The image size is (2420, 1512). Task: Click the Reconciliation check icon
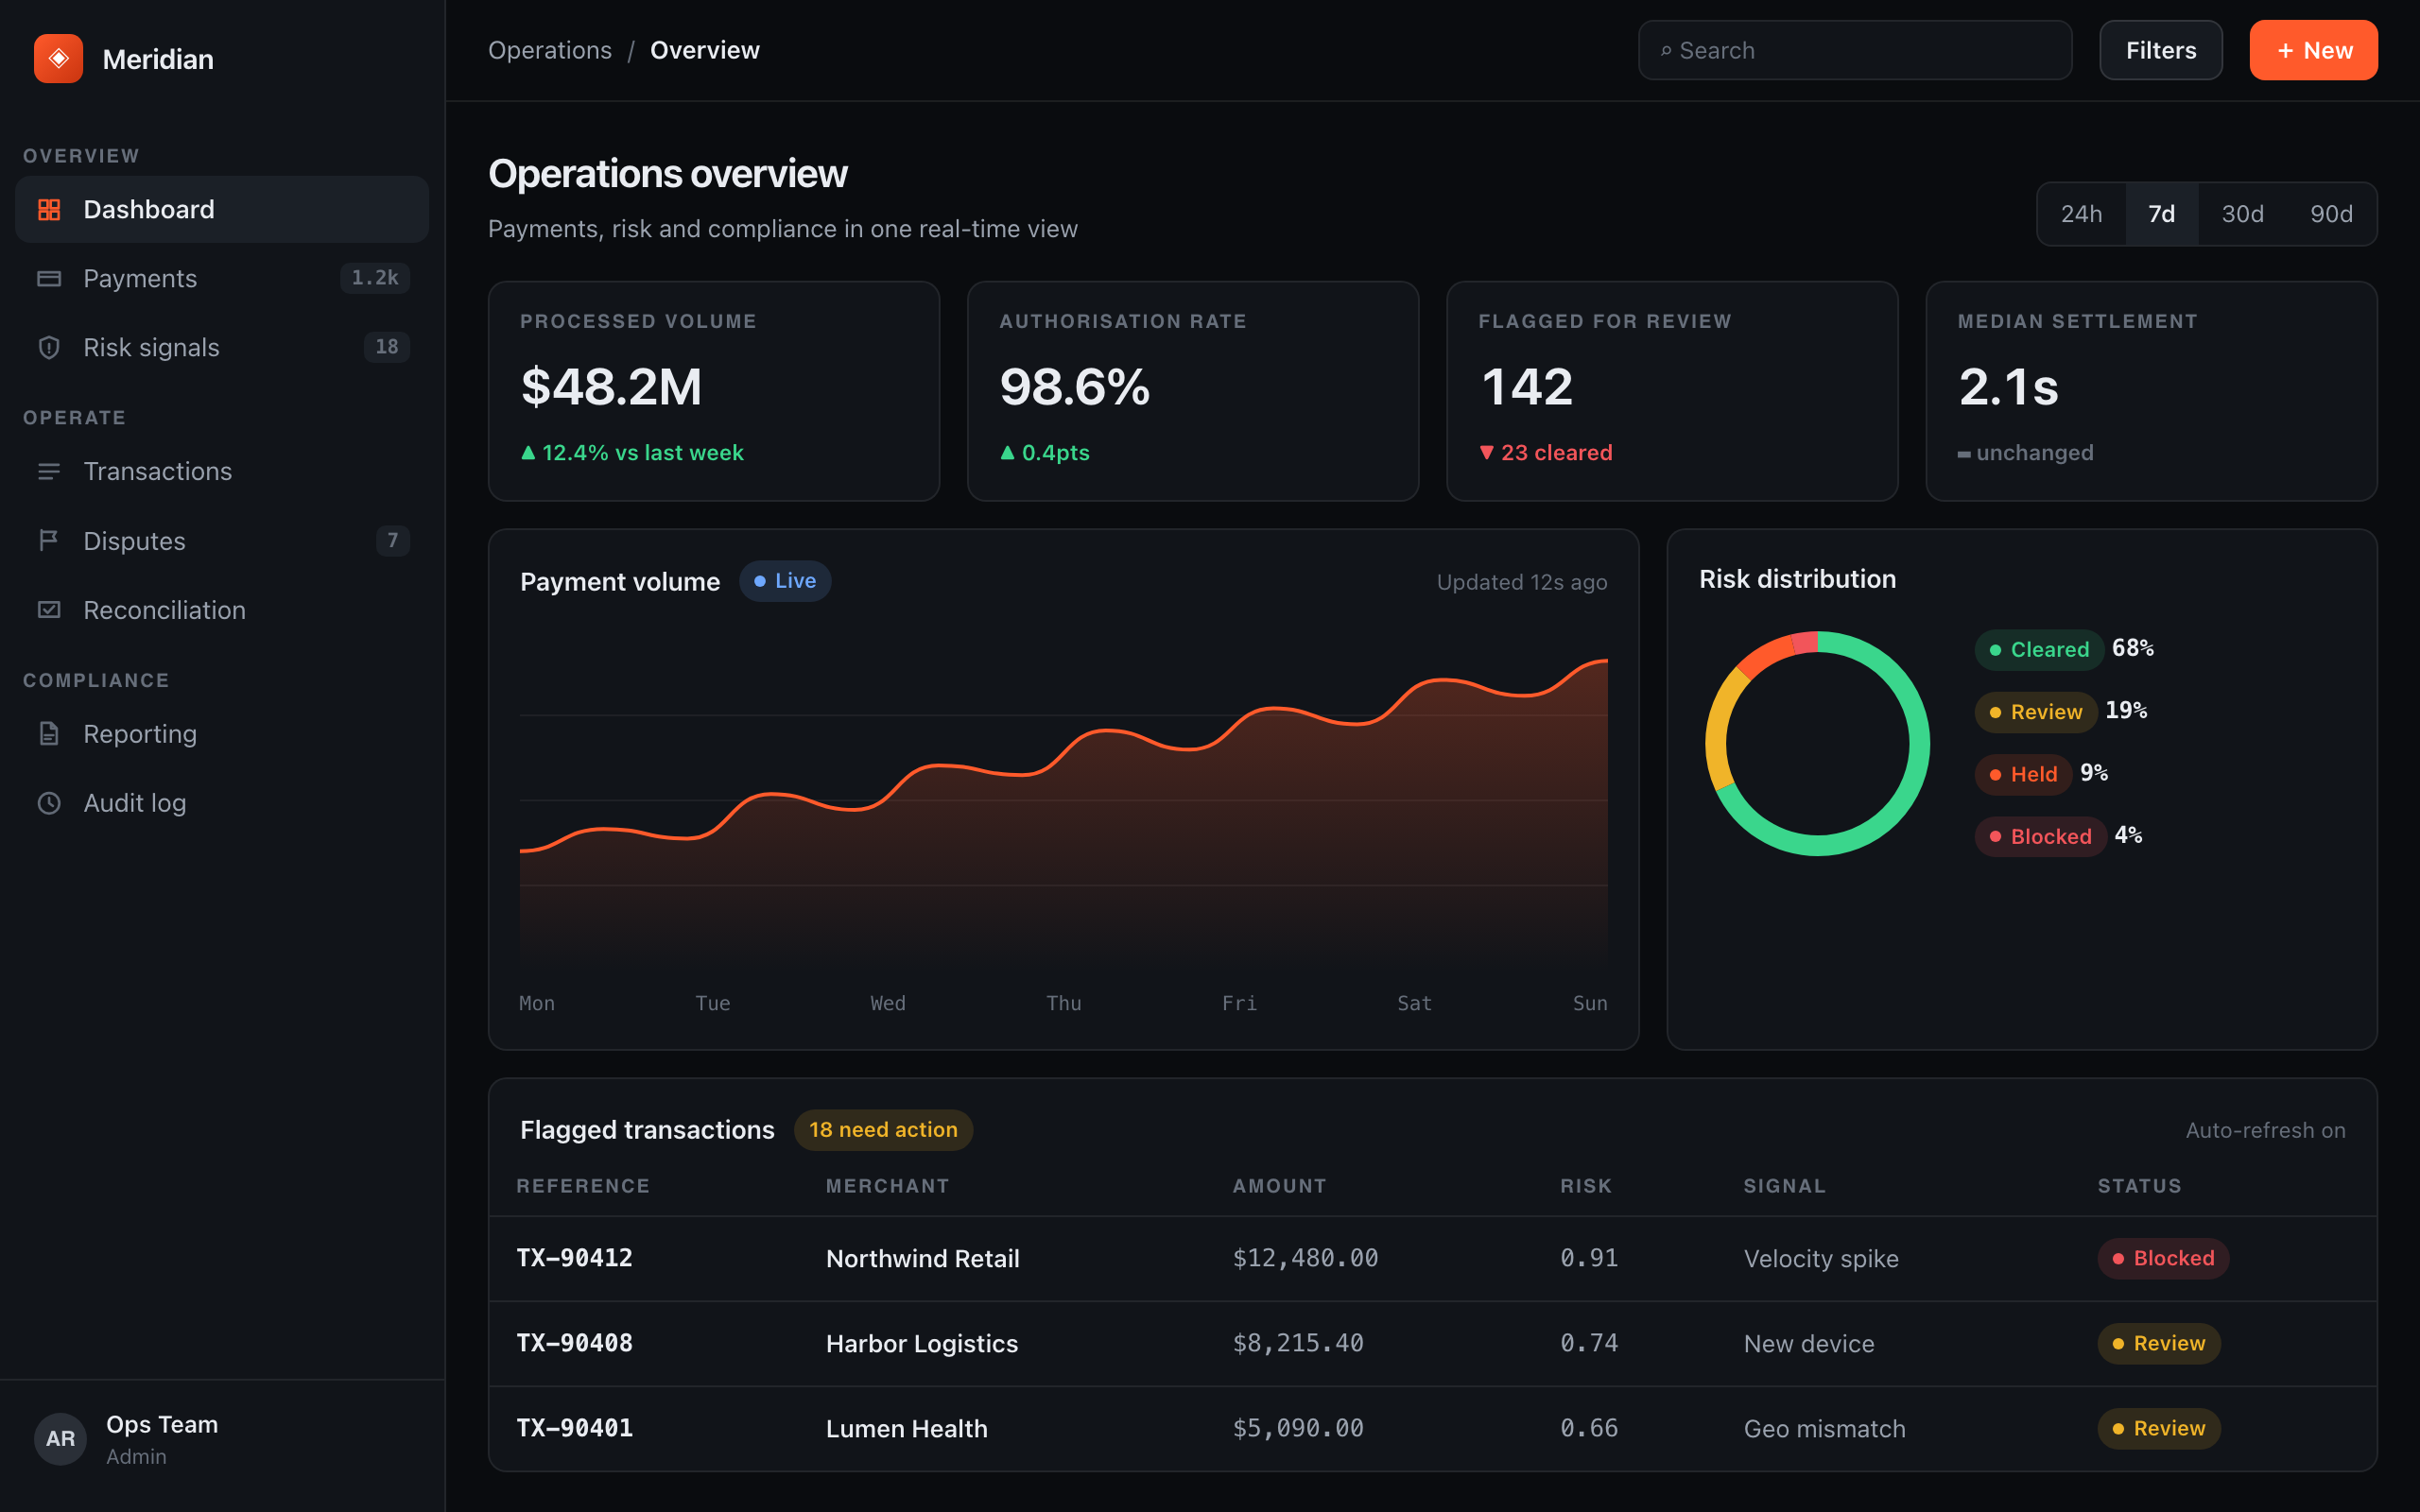[x=49, y=610]
